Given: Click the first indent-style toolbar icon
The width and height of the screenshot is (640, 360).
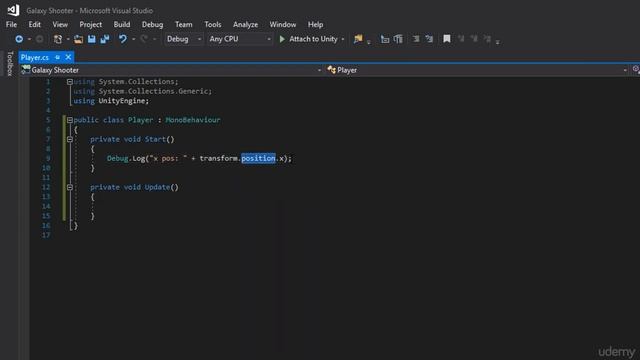Looking at the screenshot, I should [384, 39].
